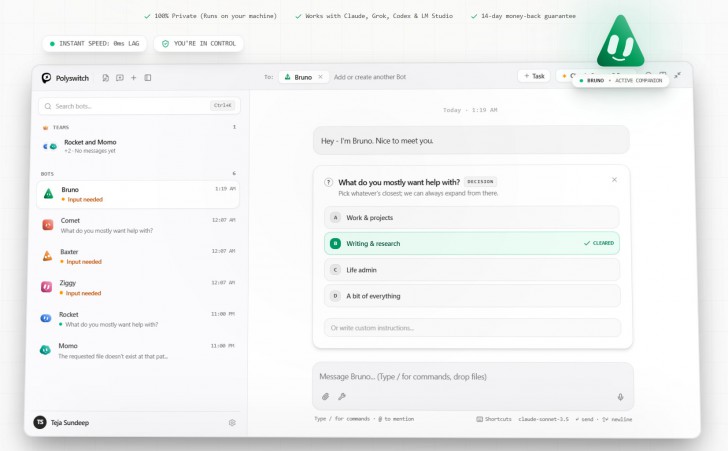Viewport: 728px width, 451px height.
Task: Close the decision card with X
Action: point(614,180)
